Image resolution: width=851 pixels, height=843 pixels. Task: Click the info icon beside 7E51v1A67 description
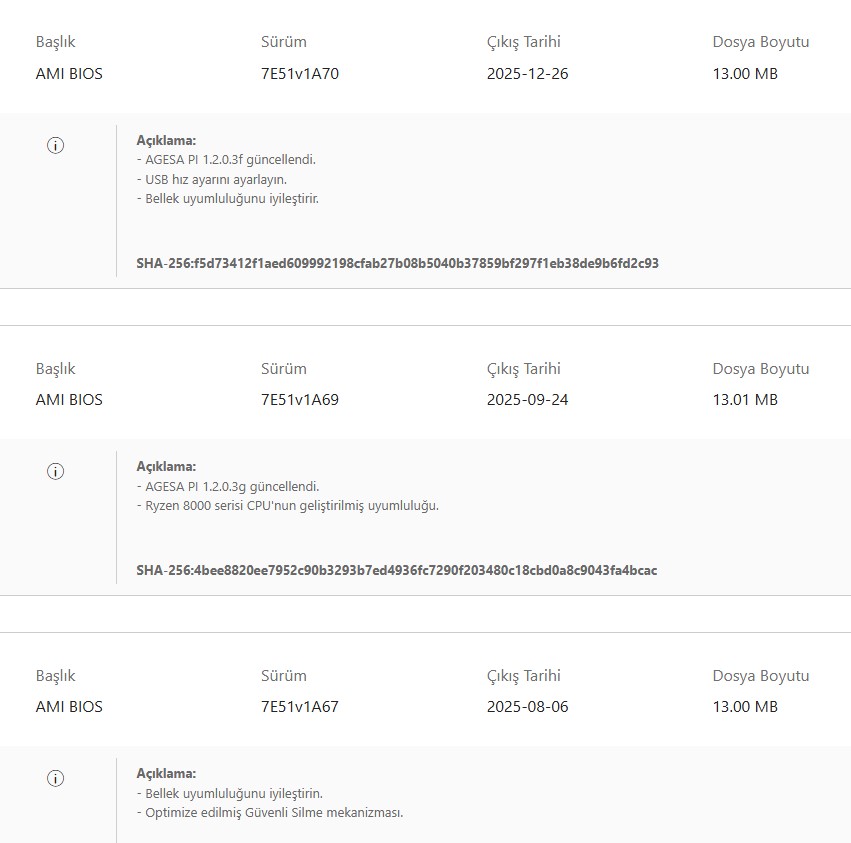[56, 778]
